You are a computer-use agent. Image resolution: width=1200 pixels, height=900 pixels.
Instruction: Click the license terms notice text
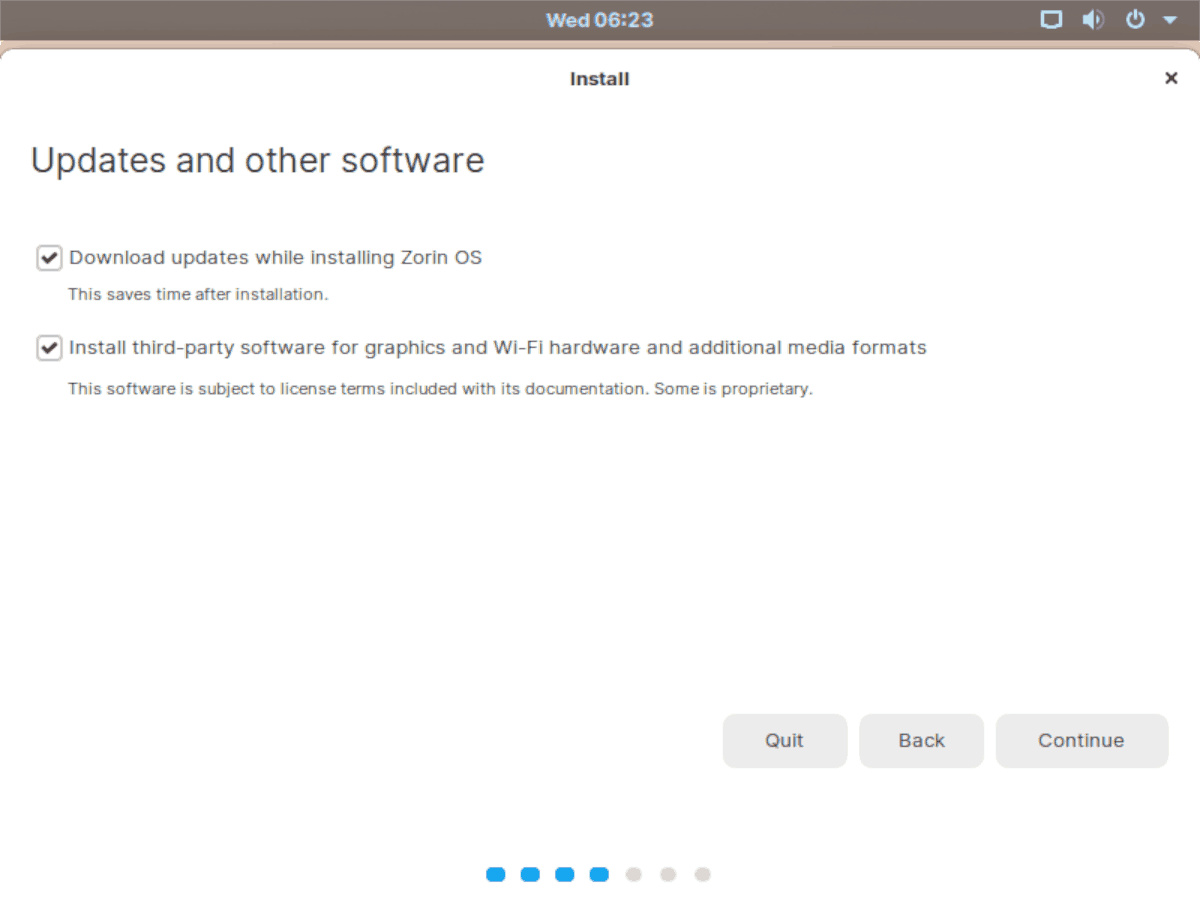[440, 389]
